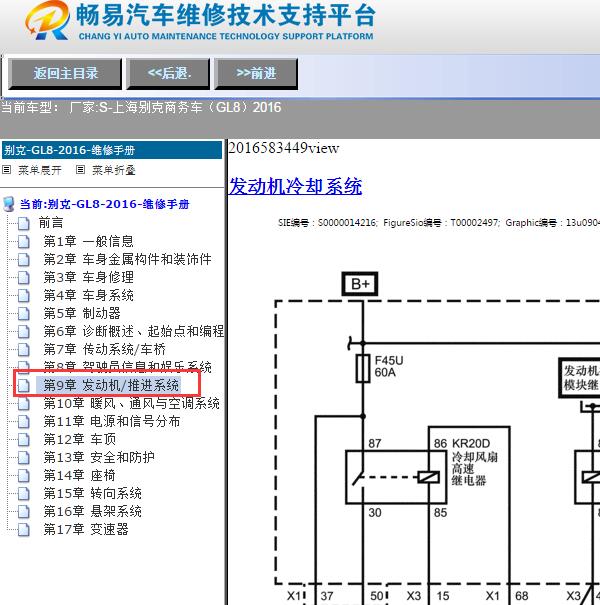The width and height of the screenshot is (600, 605).
Task: Click the 当前车型 vehicle info line
Action: point(141,107)
